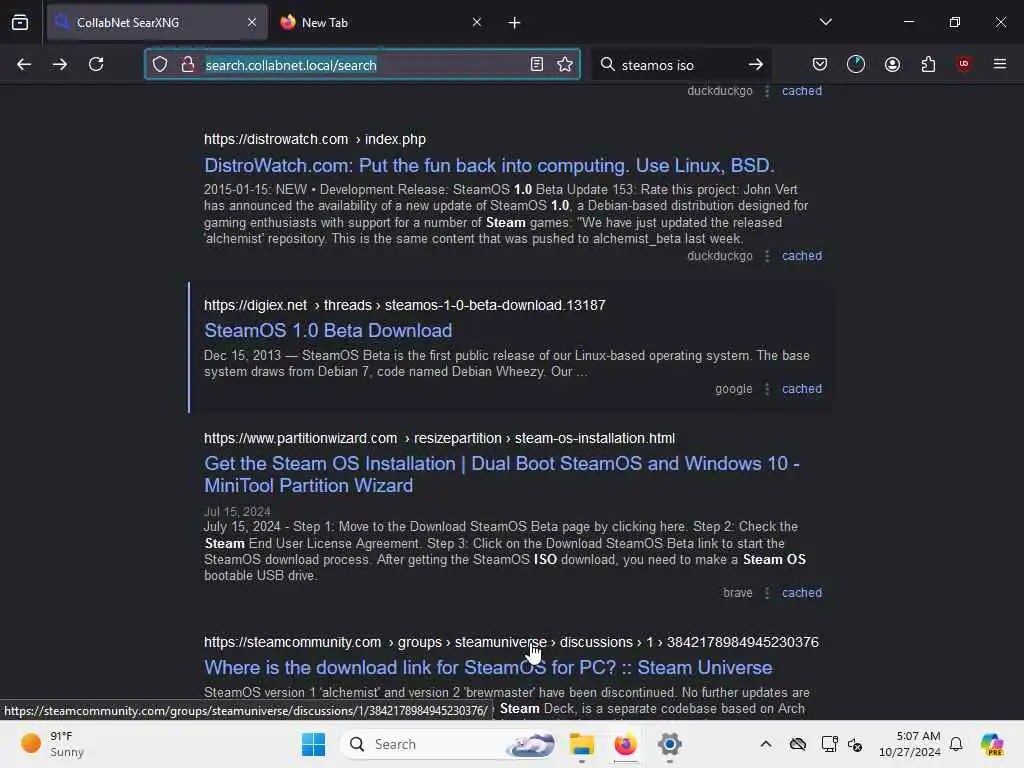Click the Windows taskbar Search box
The image size is (1024, 768).
click(451, 744)
